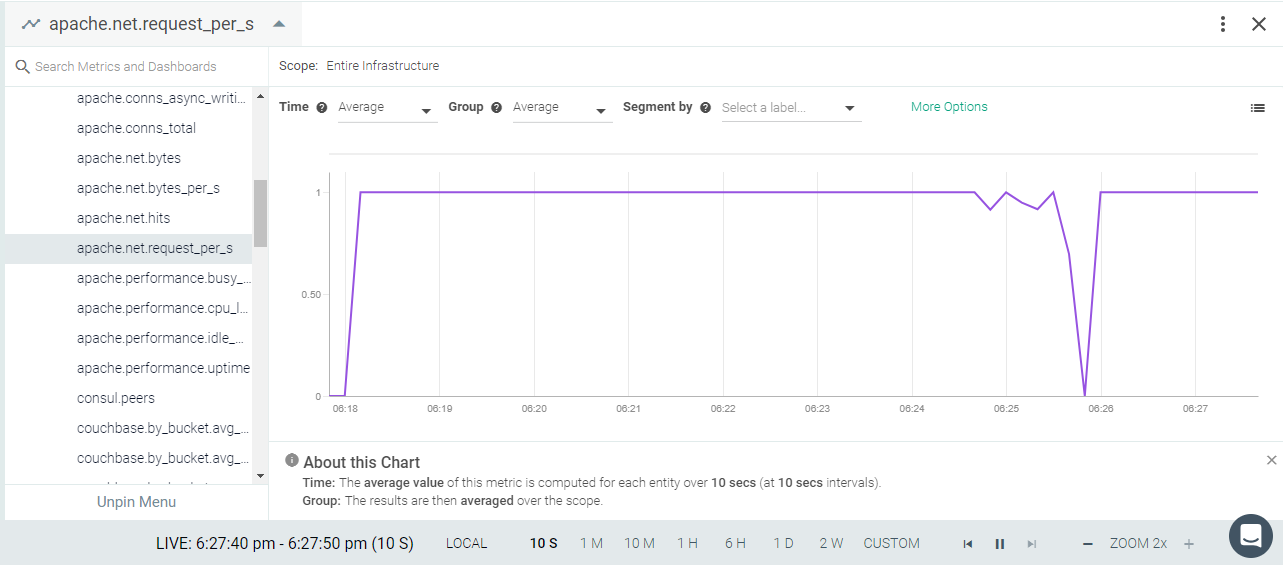Image resolution: width=1283 pixels, height=565 pixels.
Task: Open the three-dot more options menu
Action: click(x=1223, y=24)
